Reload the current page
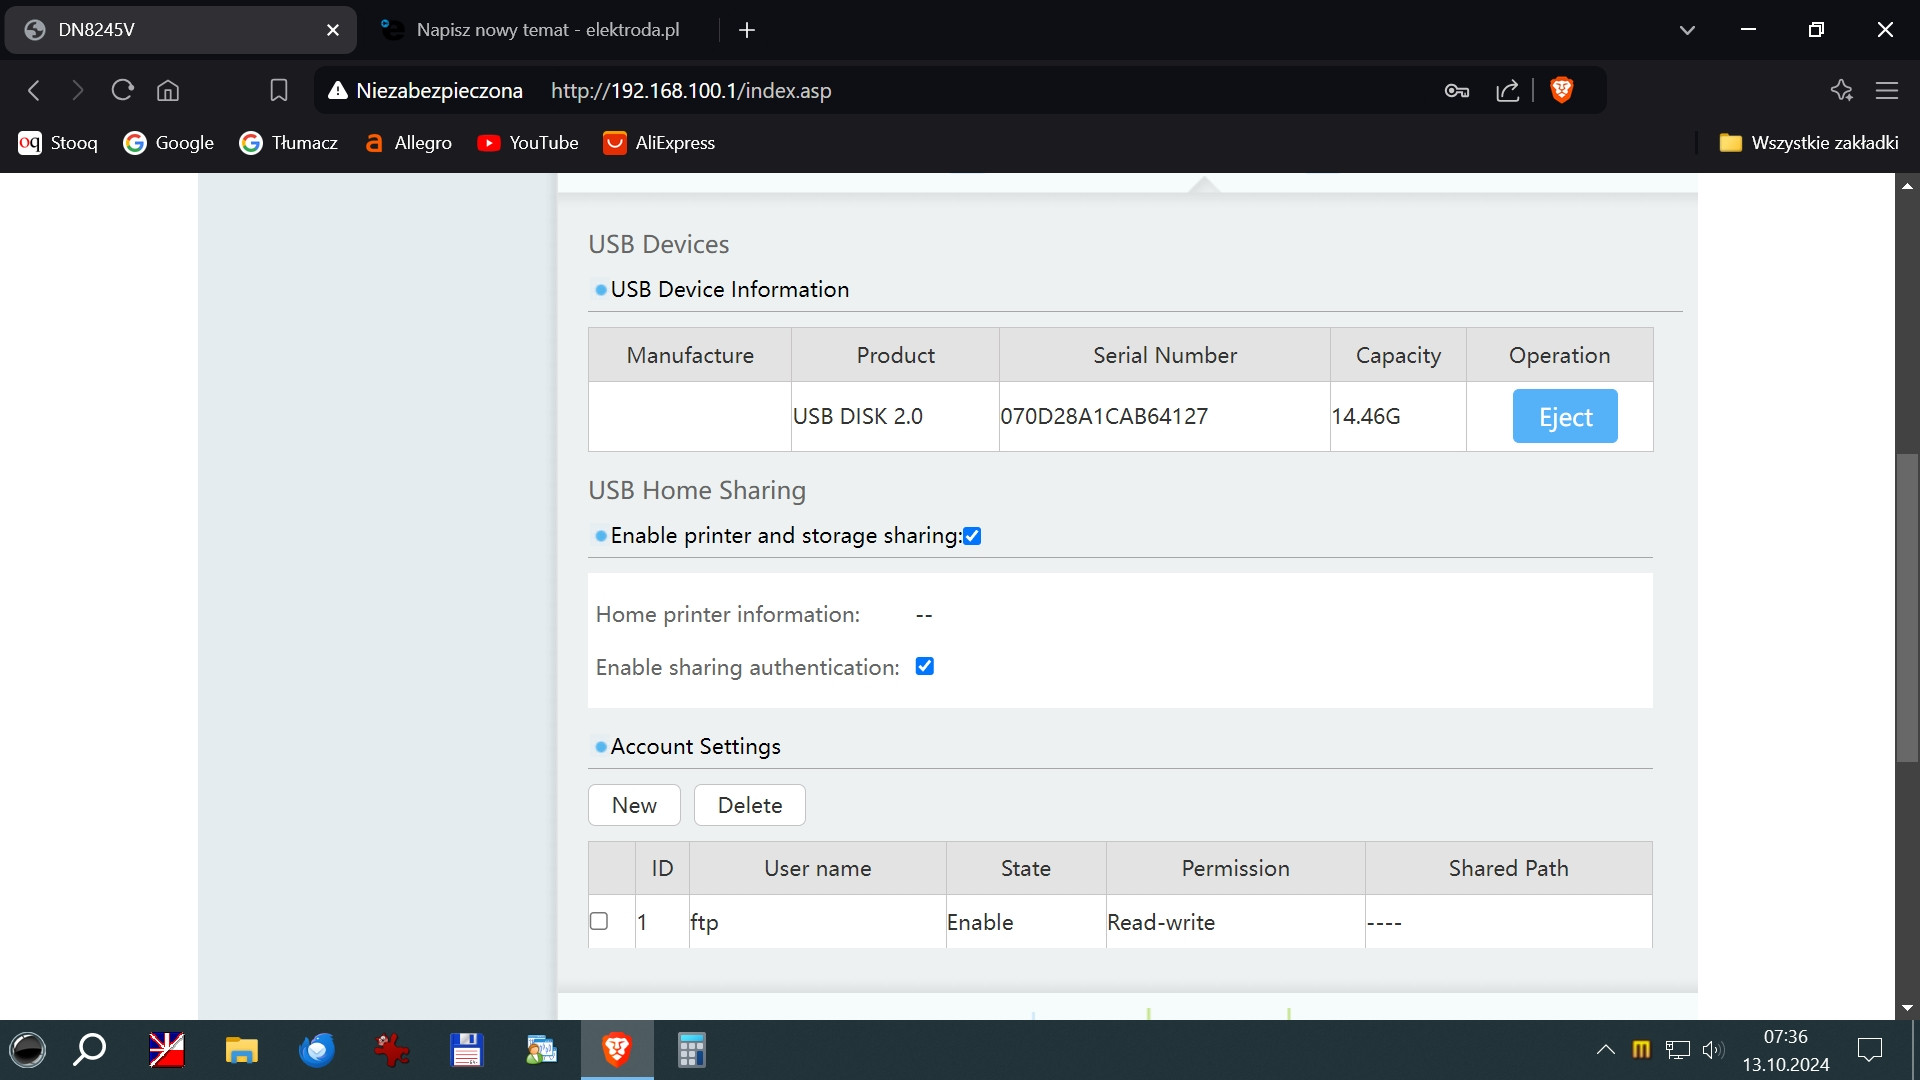 pyautogui.click(x=122, y=90)
